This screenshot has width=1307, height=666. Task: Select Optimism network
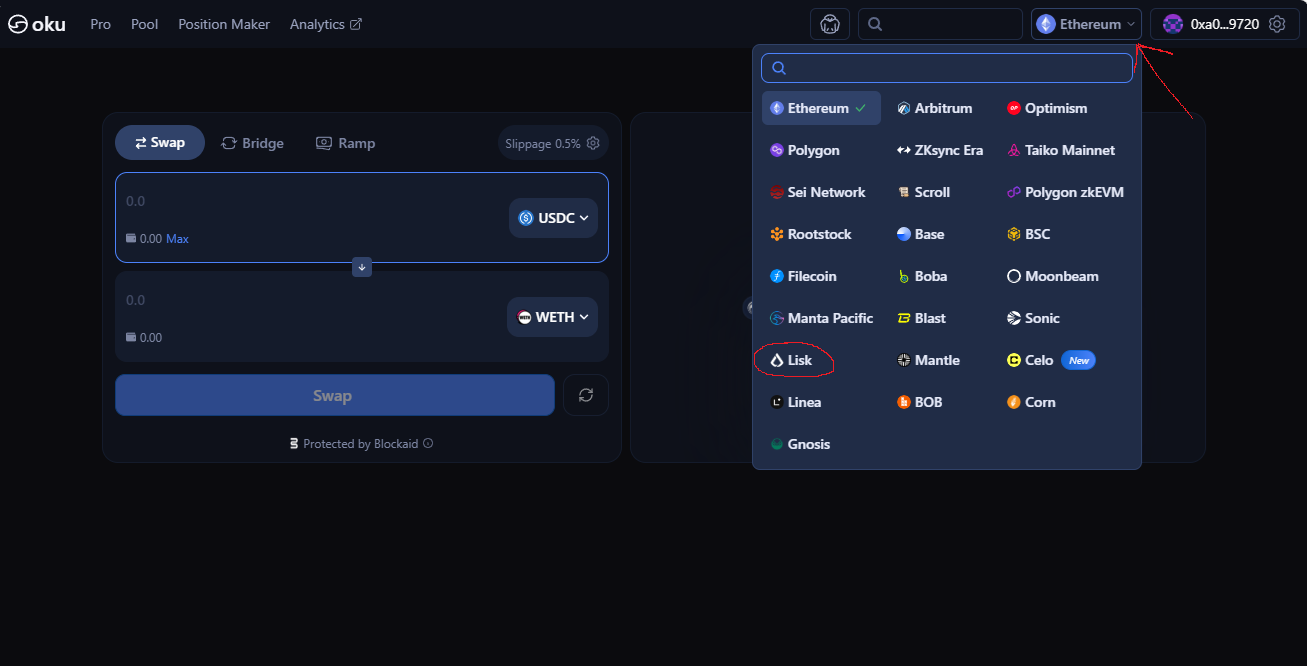pos(1047,108)
